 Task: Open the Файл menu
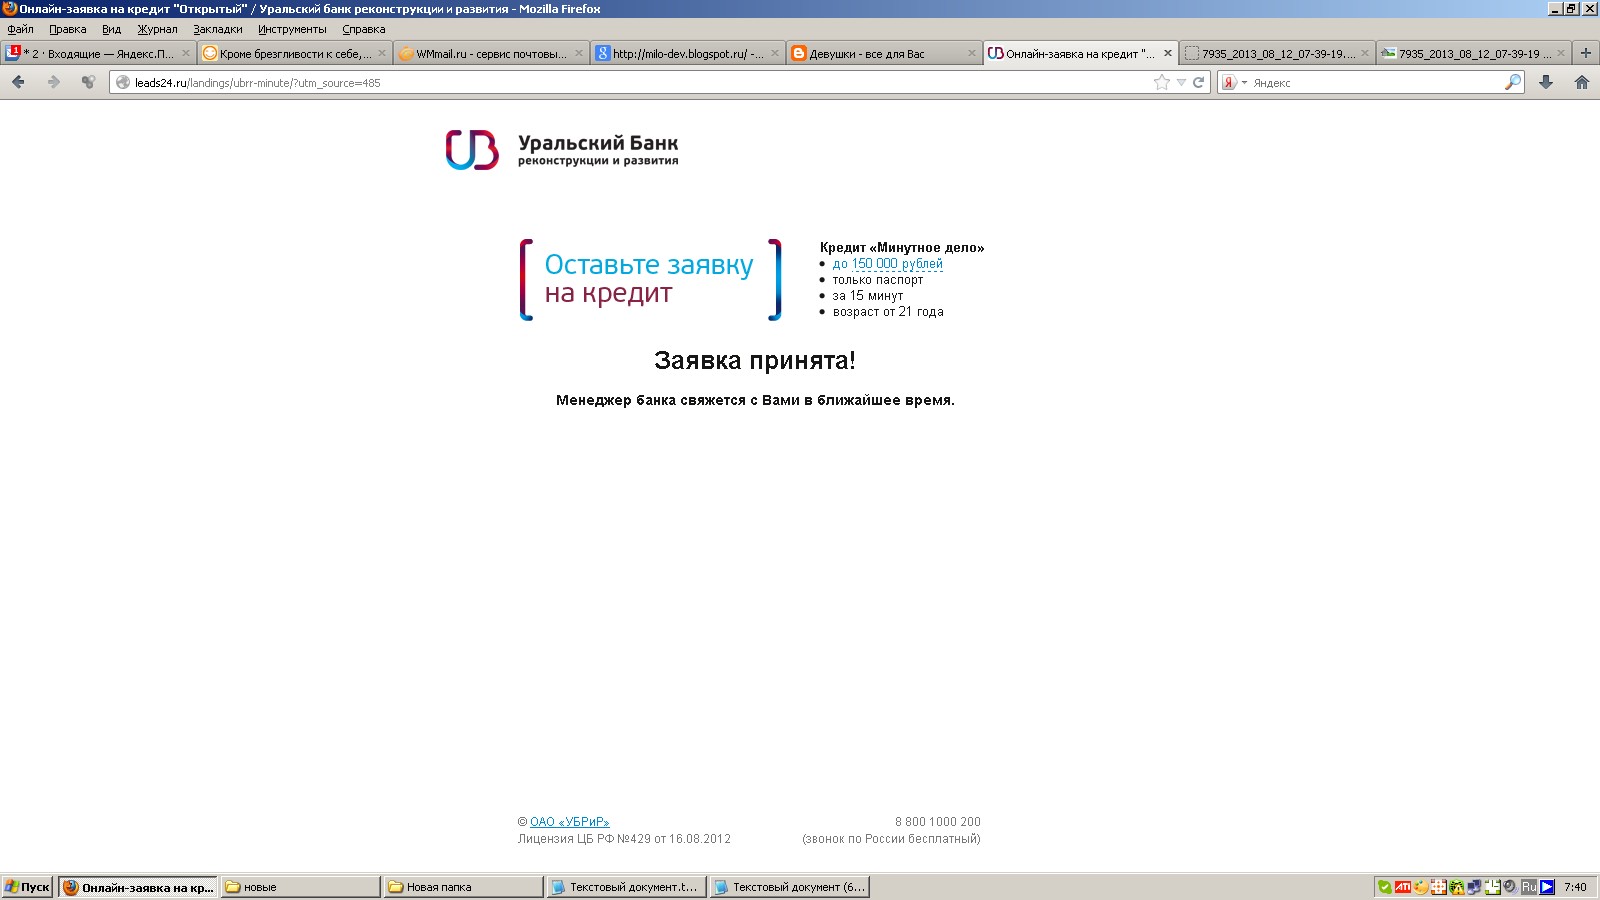point(21,29)
